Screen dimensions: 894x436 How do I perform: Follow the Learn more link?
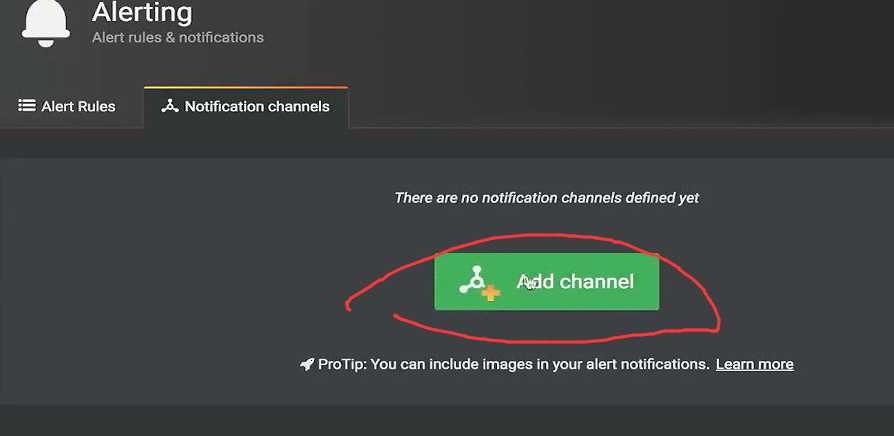pos(754,364)
